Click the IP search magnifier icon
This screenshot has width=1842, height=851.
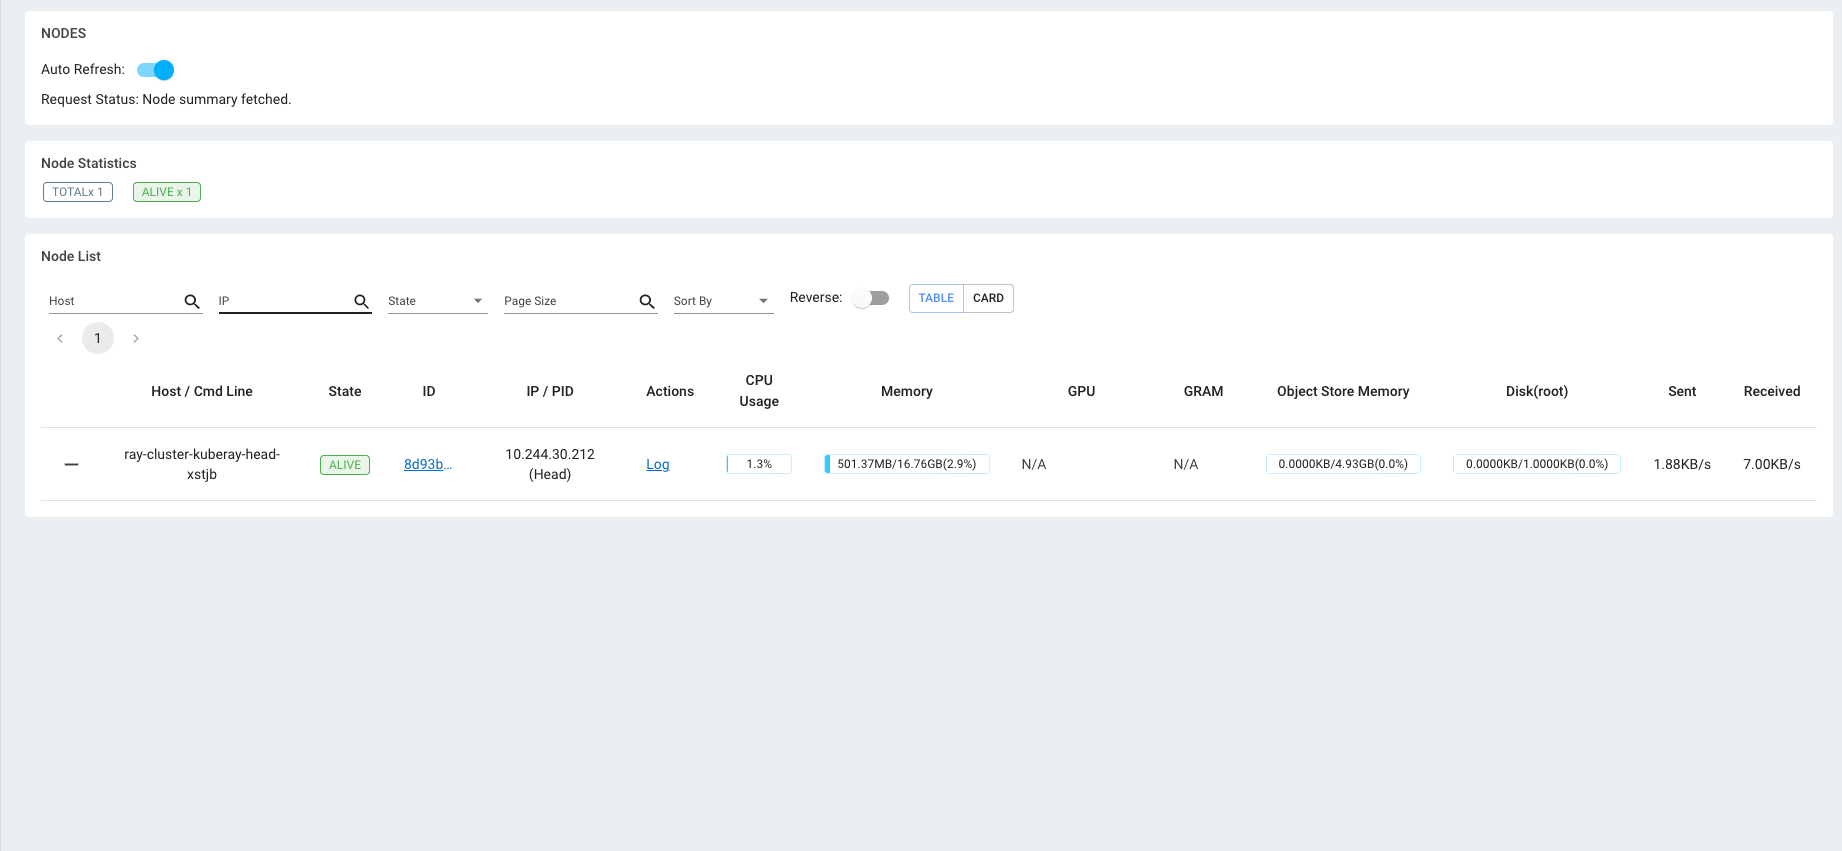pos(361,301)
